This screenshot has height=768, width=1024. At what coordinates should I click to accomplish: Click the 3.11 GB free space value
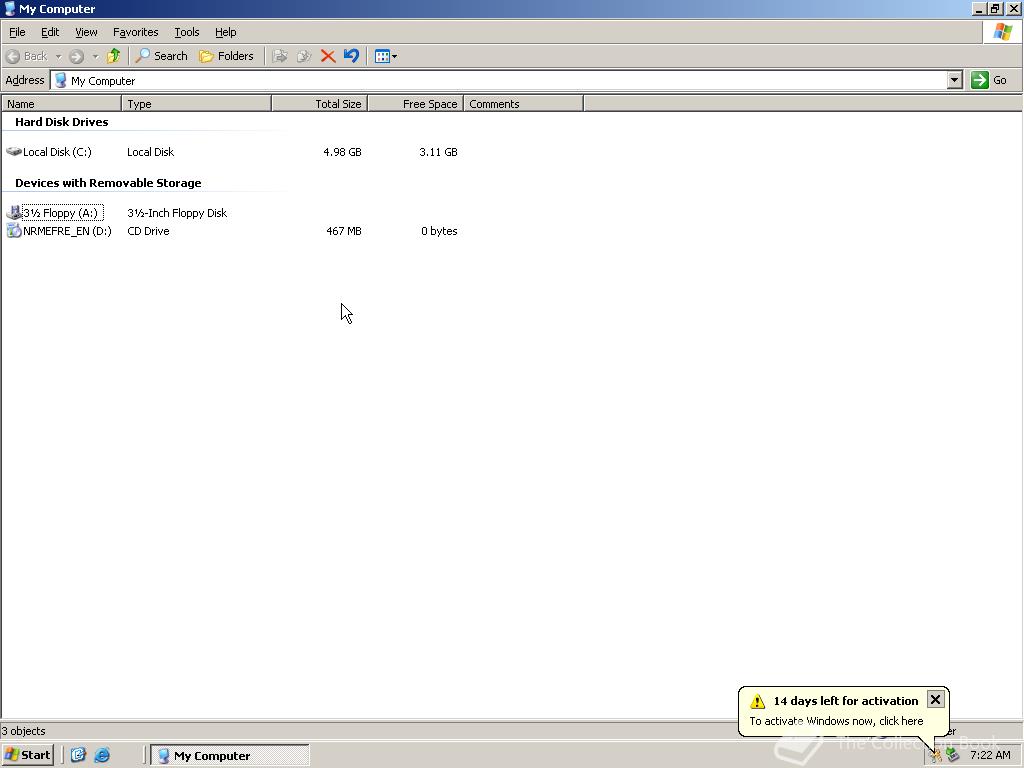(x=438, y=152)
